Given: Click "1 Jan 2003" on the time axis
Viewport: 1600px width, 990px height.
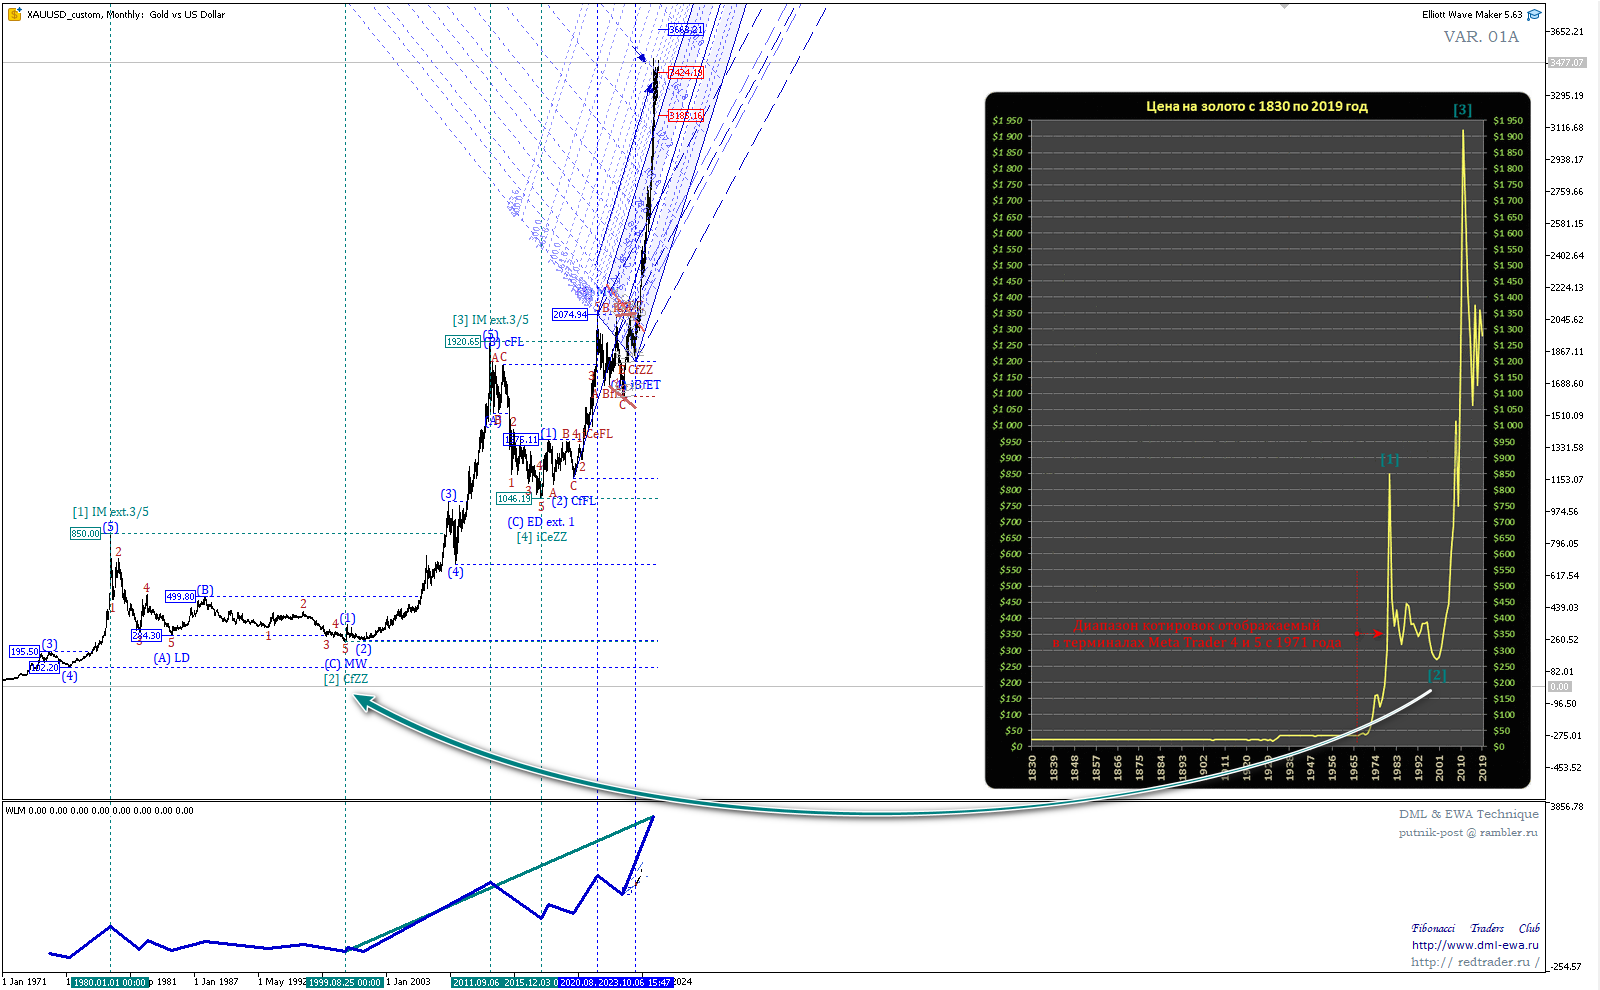Looking at the screenshot, I should point(409,982).
